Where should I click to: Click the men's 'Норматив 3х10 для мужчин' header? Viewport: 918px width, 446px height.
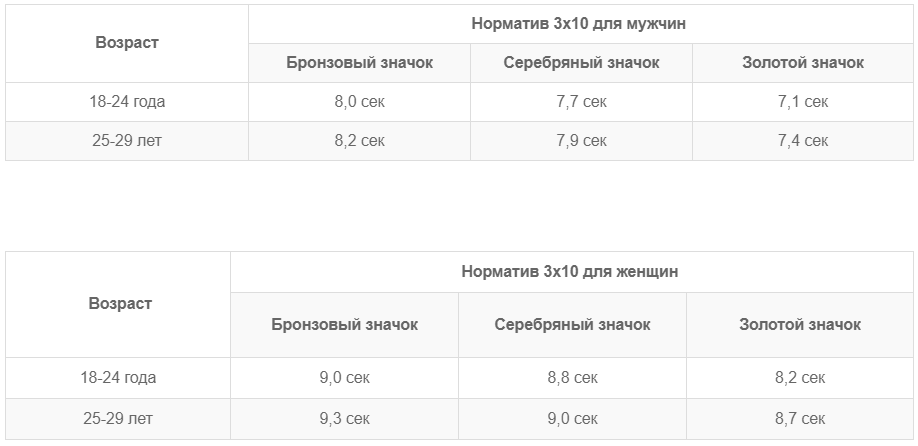coord(578,24)
